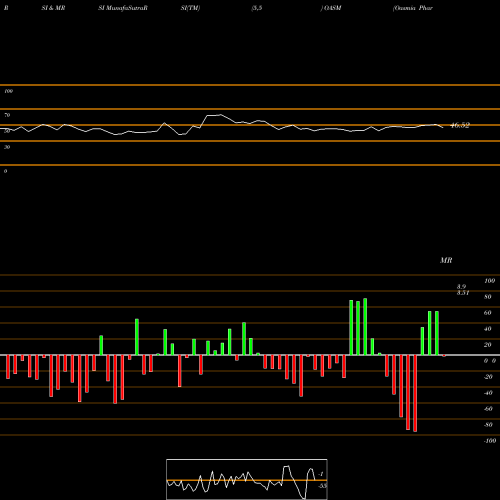Click the -80 label on MR axis
This screenshot has width=500, height=500.
click(x=488, y=425)
